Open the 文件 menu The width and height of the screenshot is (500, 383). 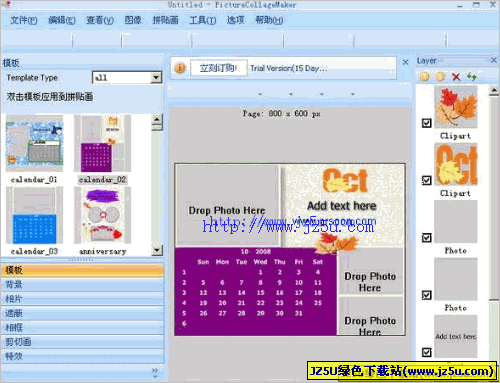tap(23, 20)
